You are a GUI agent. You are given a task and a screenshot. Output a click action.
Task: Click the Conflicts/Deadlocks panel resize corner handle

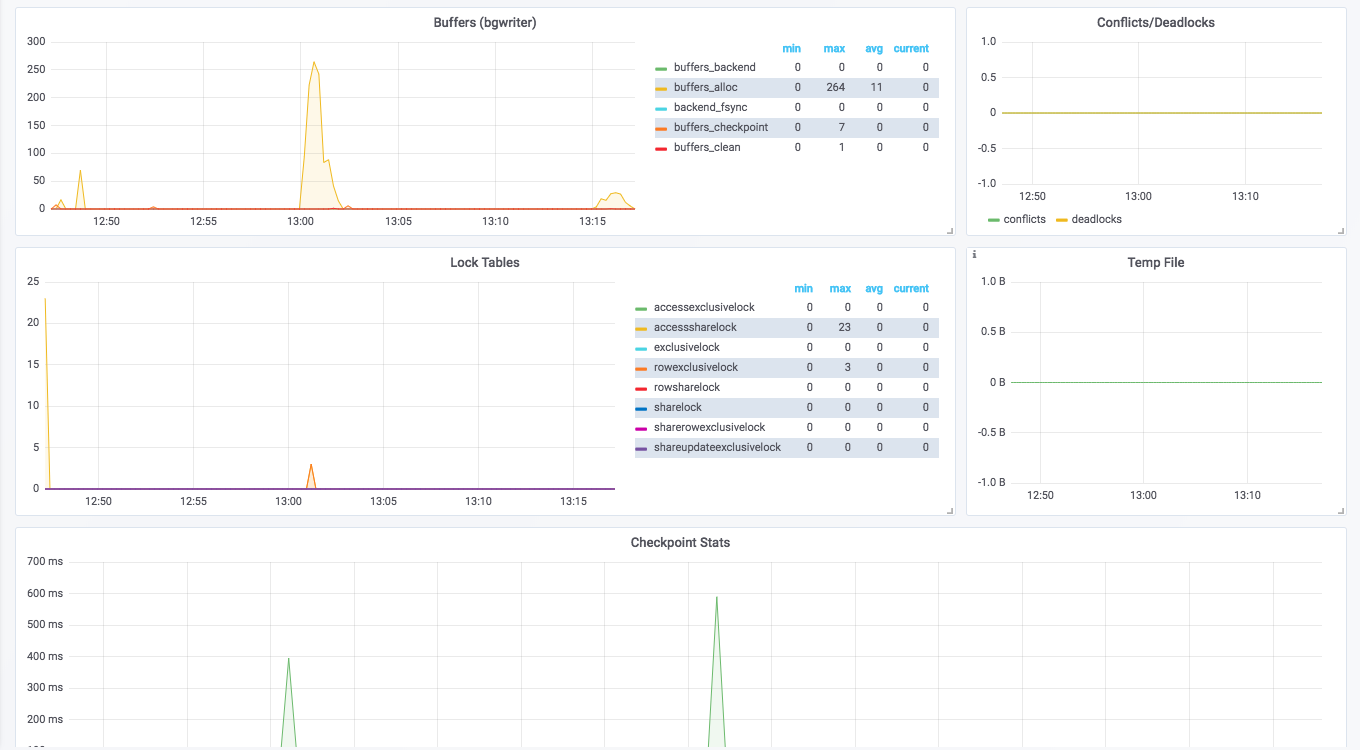click(x=1341, y=231)
